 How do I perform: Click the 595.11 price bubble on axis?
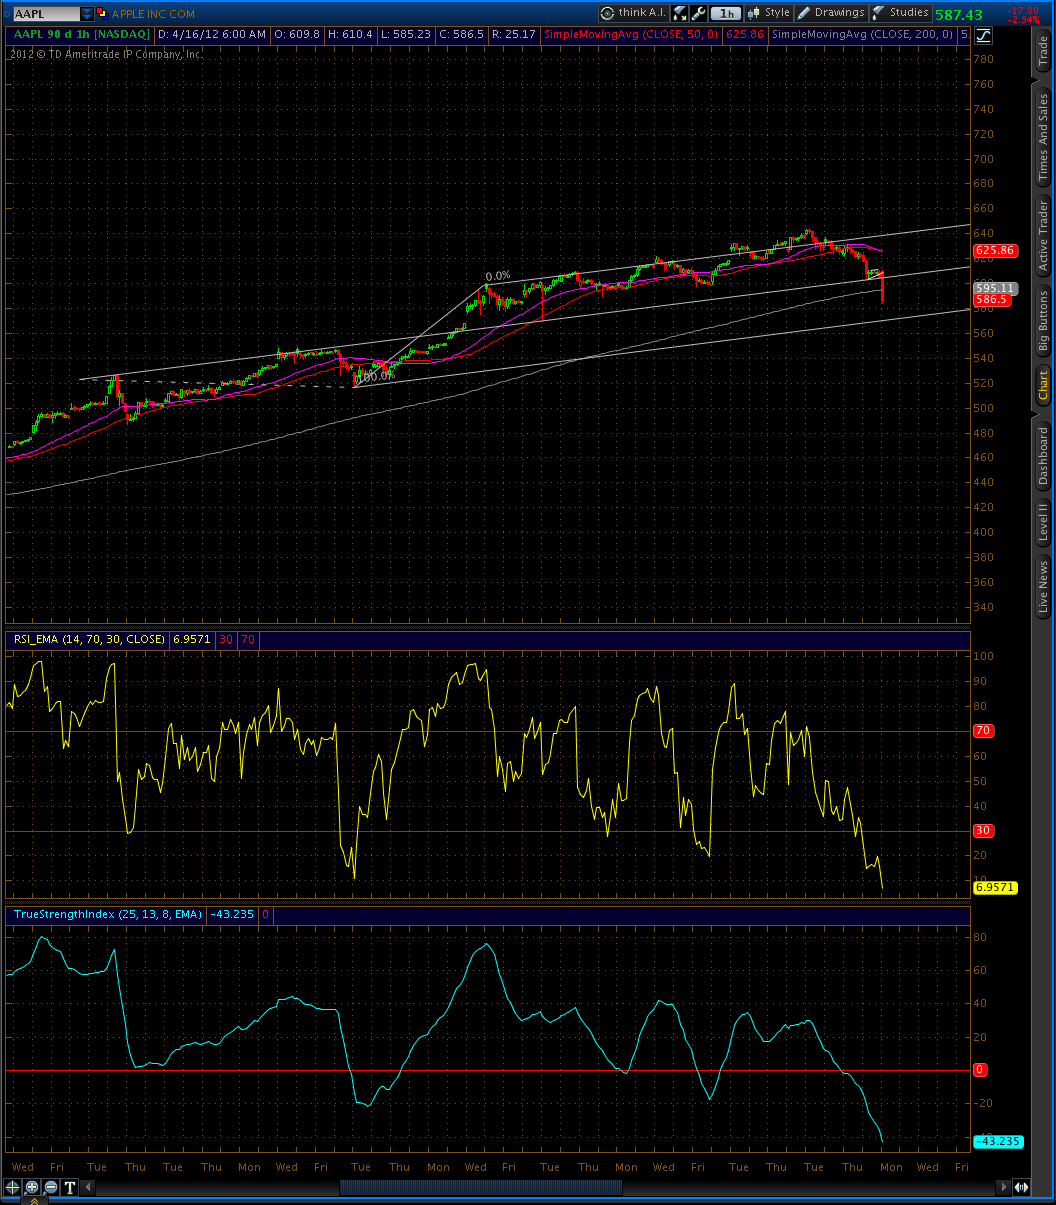[994, 288]
